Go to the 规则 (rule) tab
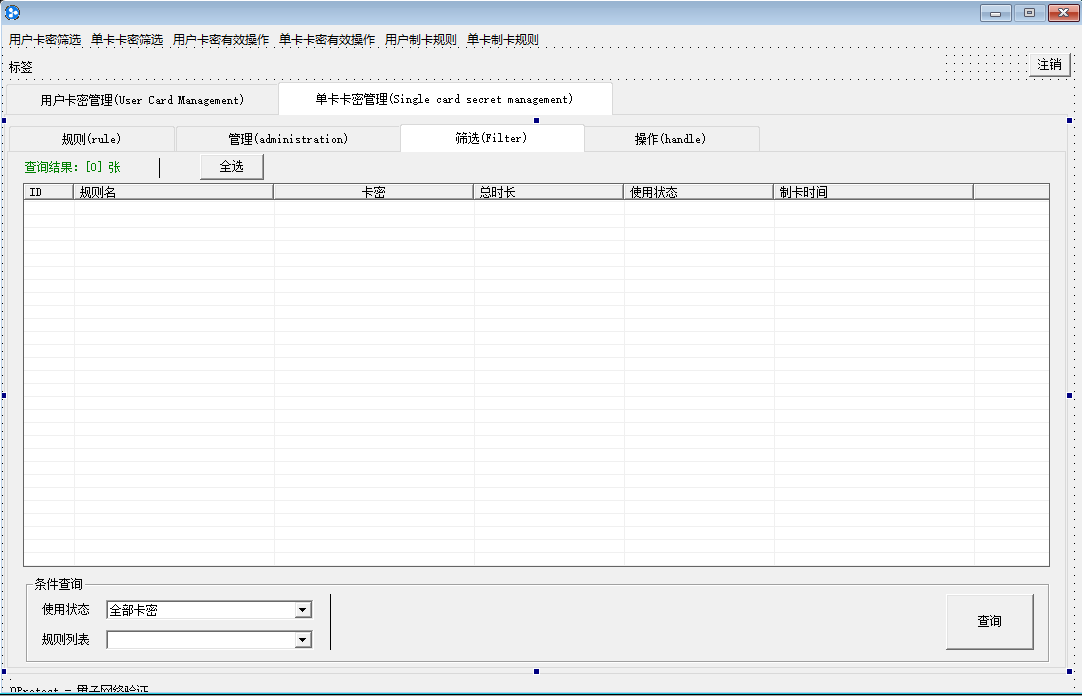This screenshot has height=696, width=1082. click(x=91, y=139)
